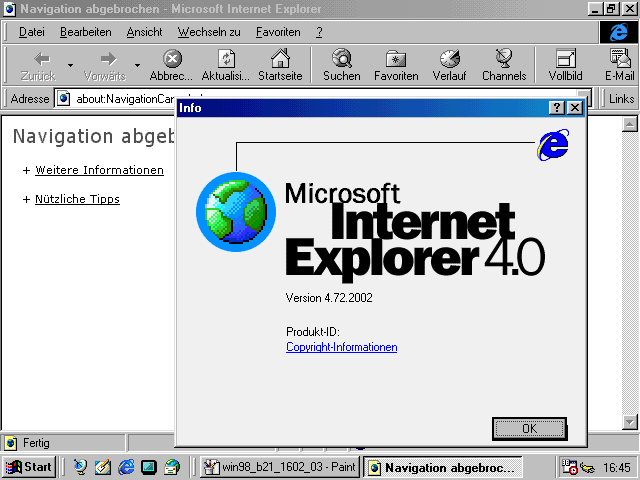Open the Vorwärts history dropdown arrow

click(138, 65)
